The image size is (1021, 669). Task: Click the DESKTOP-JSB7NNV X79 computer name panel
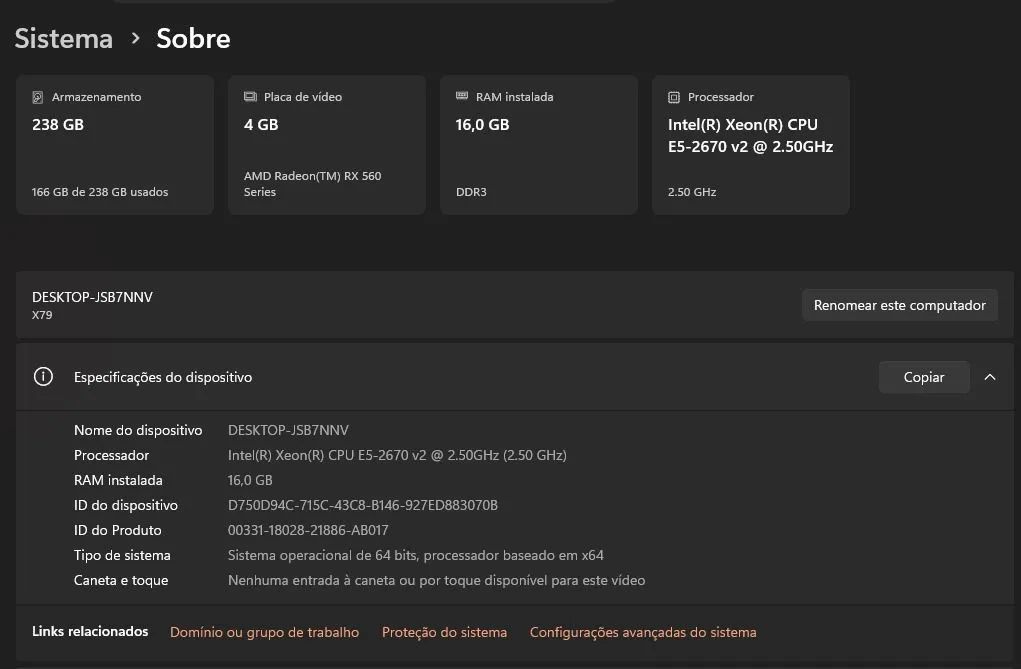pos(514,305)
